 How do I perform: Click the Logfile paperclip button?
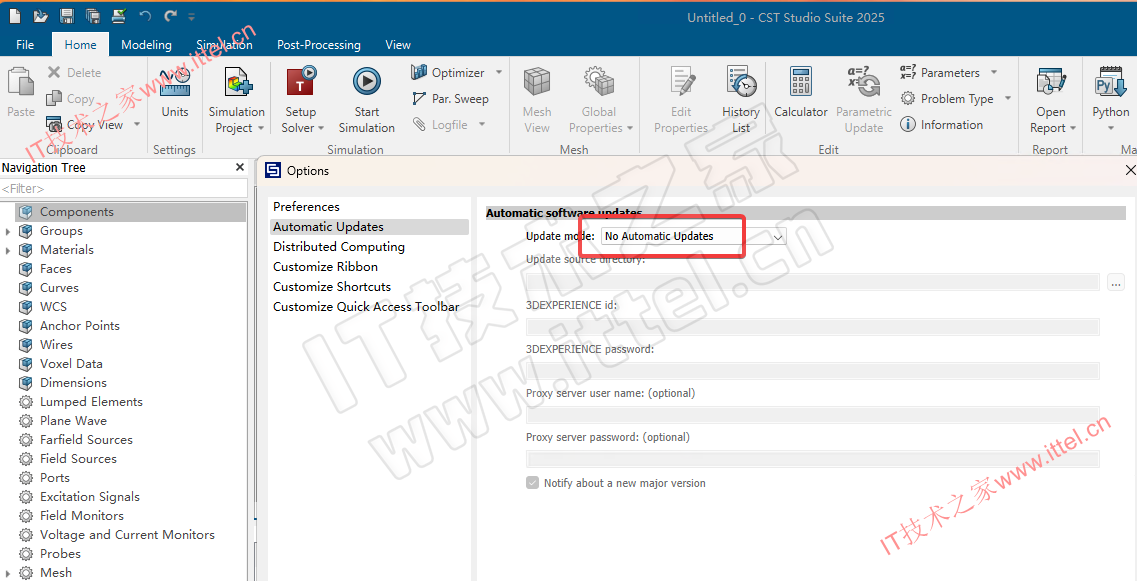point(441,125)
